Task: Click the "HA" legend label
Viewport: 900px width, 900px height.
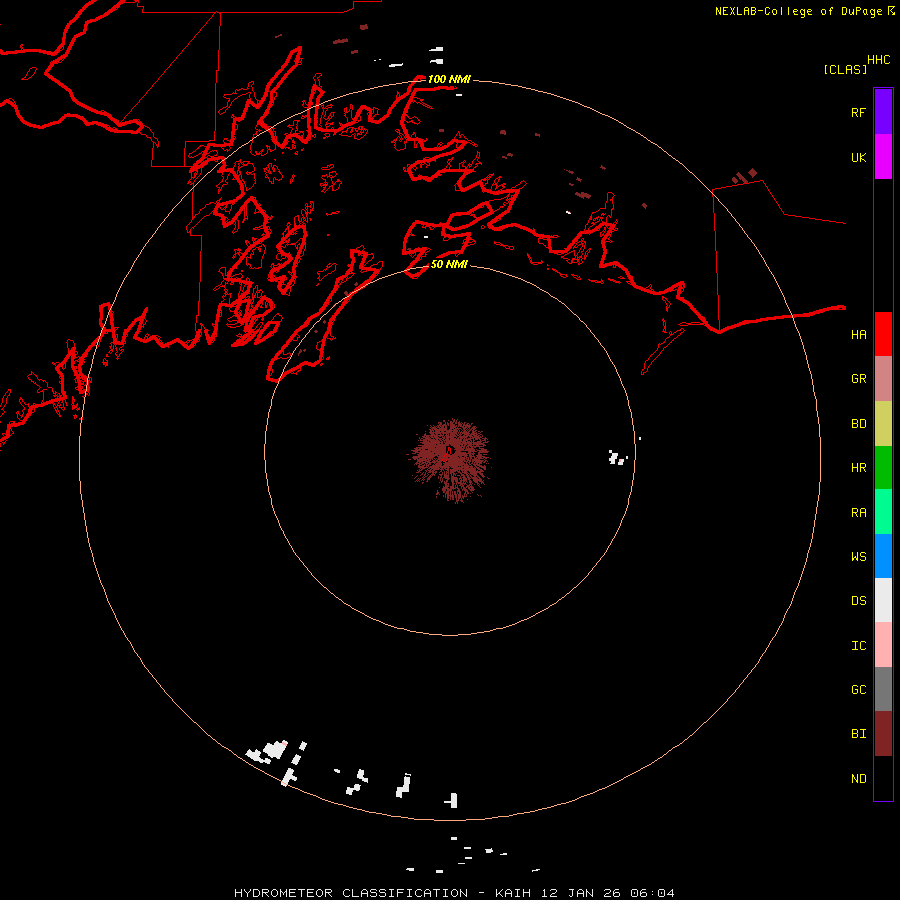Action: 859,334
